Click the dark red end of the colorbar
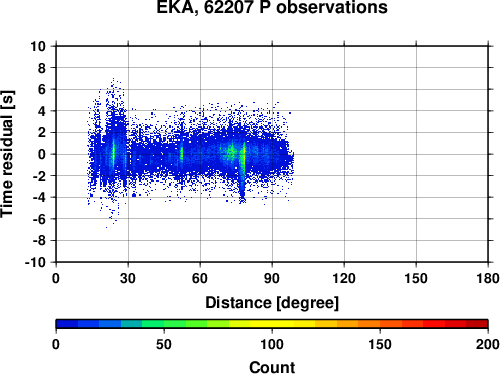The image size is (500, 374). click(477, 324)
